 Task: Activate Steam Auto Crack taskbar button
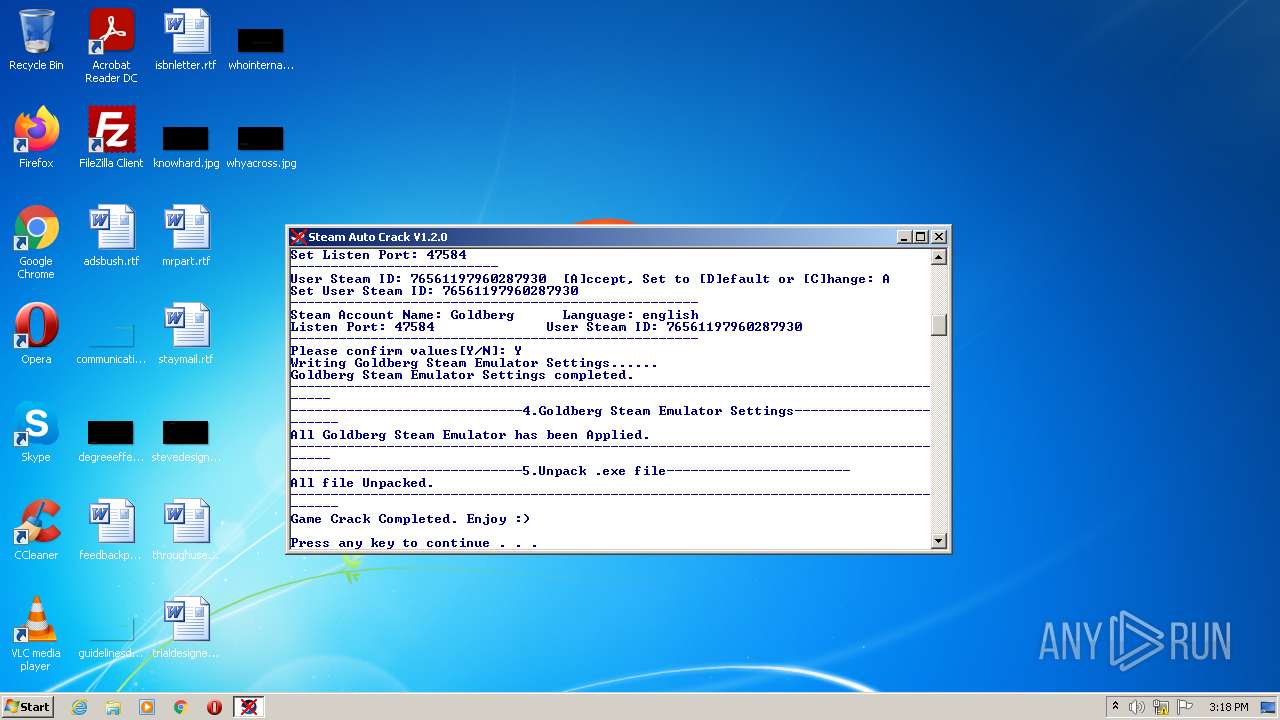pos(249,707)
